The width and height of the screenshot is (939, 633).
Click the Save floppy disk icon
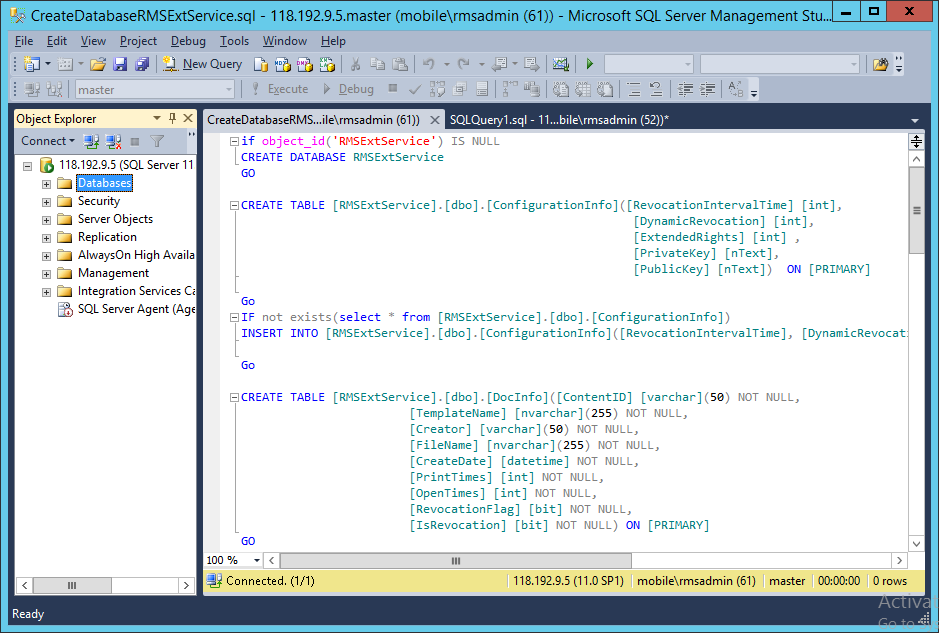[x=120, y=64]
